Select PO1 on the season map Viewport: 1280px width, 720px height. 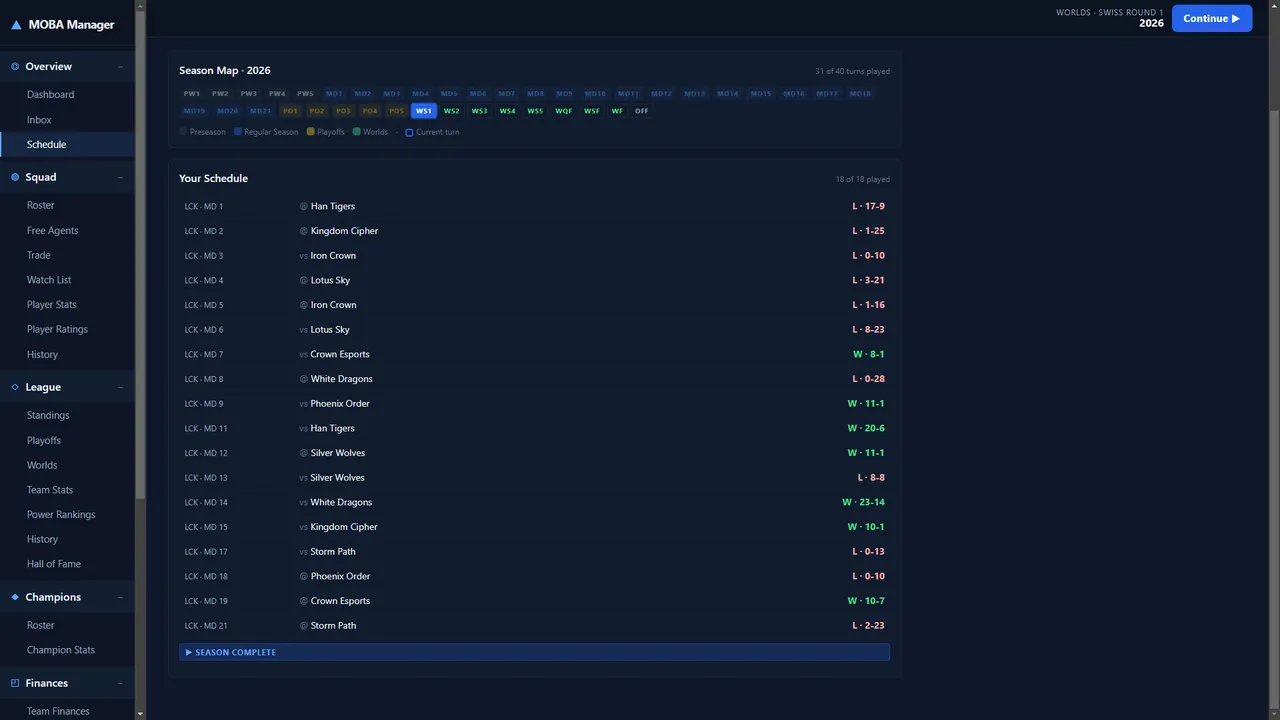(290, 111)
